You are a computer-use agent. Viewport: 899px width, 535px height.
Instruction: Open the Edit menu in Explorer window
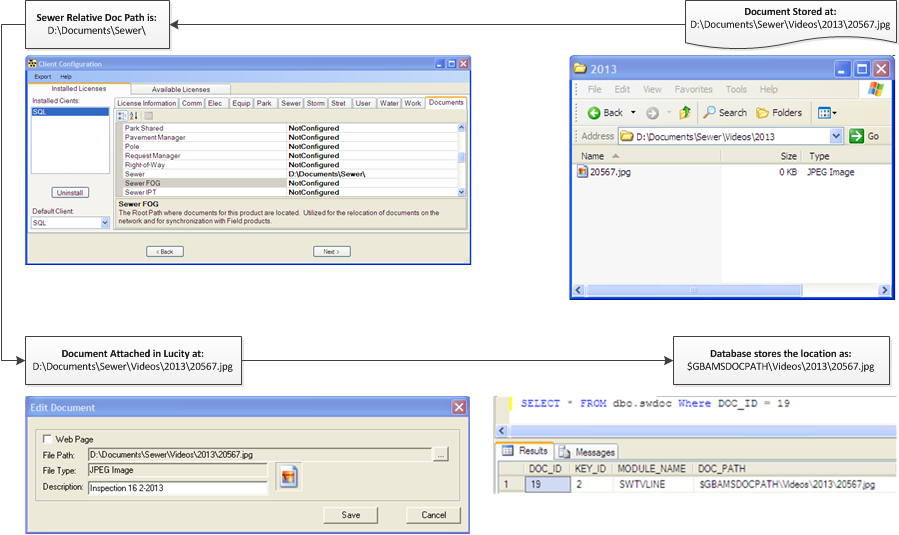[622, 89]
